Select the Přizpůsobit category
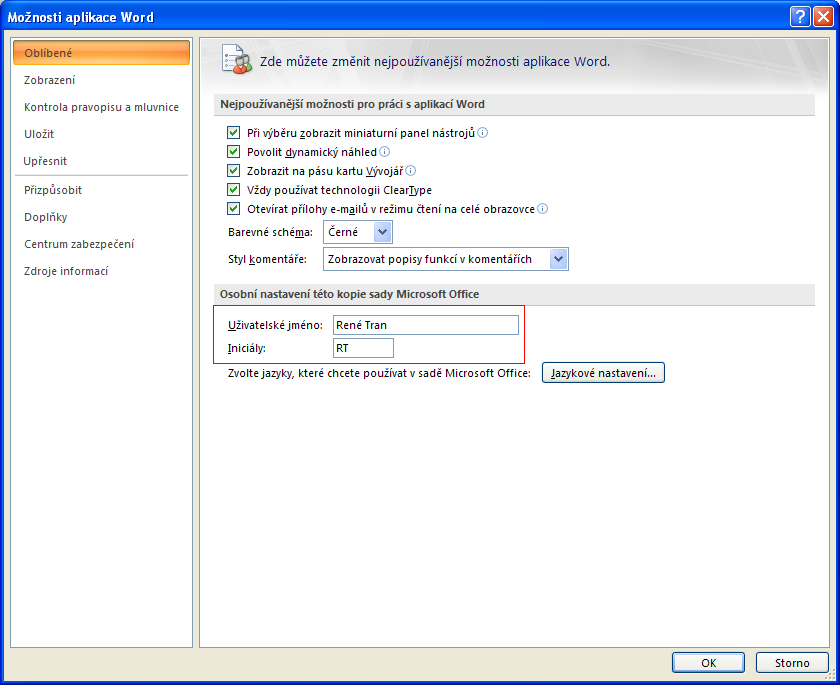This screenshot has width=840, height=685. tap(101, 190)
